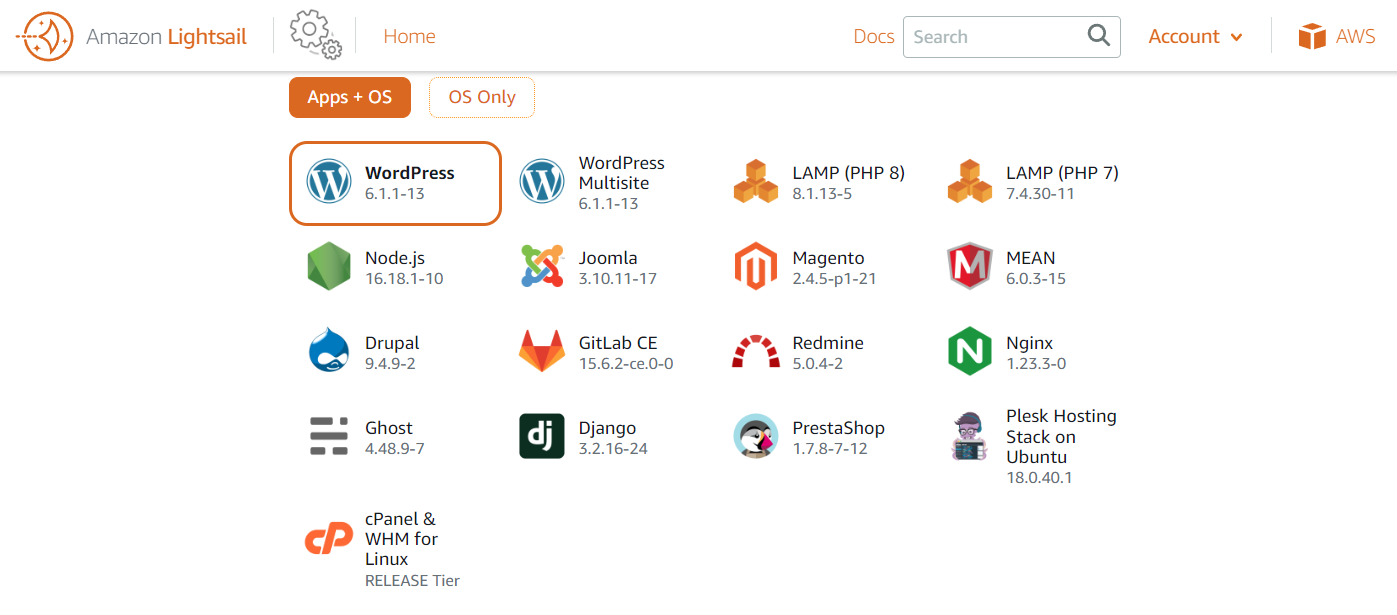Open the Docs link
Screen dimensions: 1397x615
click(x=873, y=37)
